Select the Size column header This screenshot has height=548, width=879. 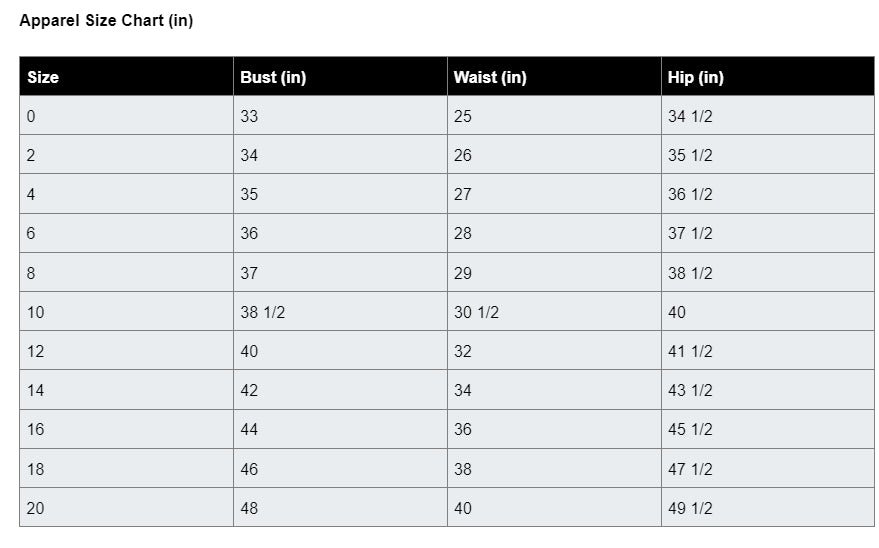(x=43, y=77)
